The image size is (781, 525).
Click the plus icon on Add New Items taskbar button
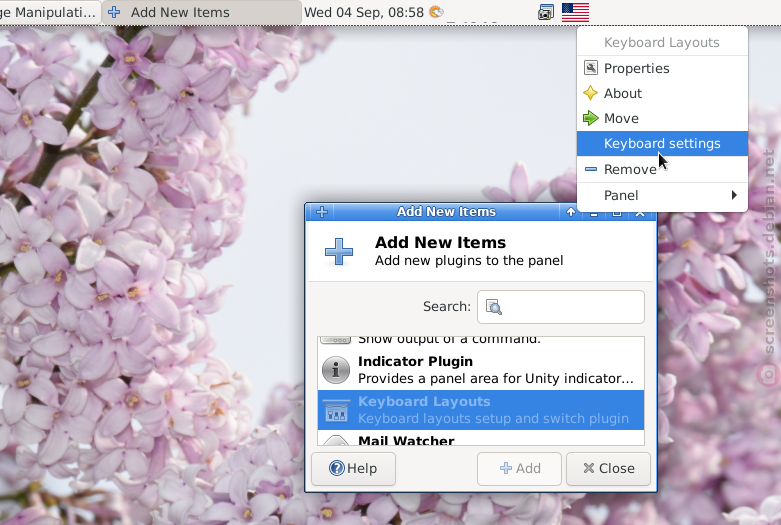114,12
